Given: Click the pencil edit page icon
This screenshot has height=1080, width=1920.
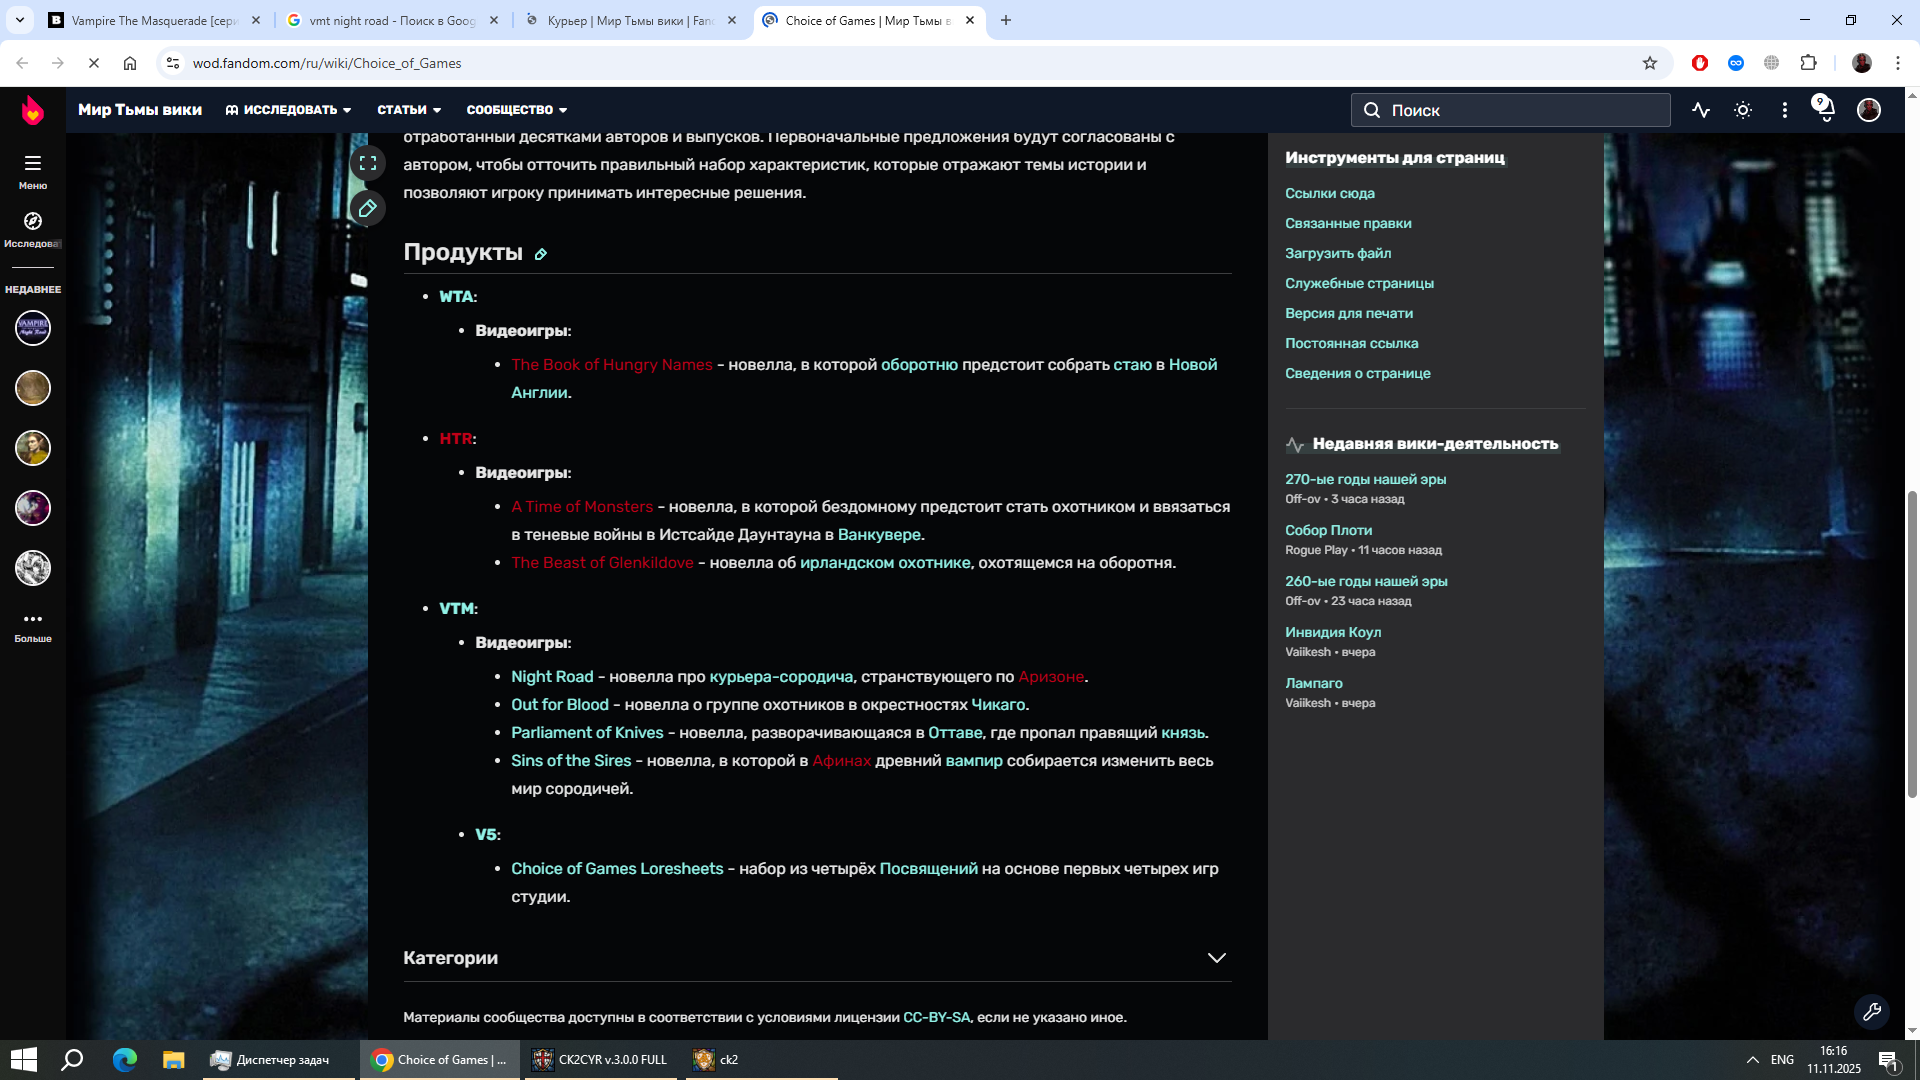Looking at the screenshot, I should point(368,208).
